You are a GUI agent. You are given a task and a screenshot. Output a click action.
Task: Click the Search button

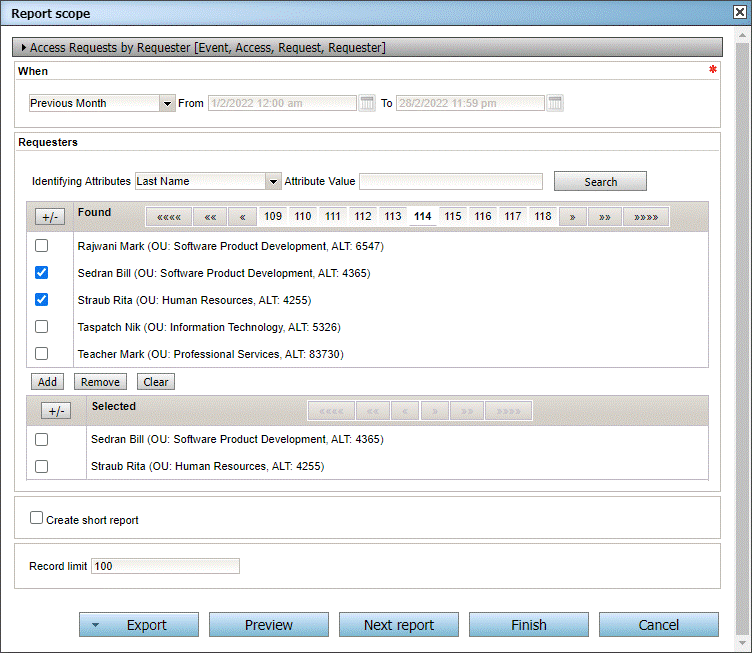(x=600, y=182)
